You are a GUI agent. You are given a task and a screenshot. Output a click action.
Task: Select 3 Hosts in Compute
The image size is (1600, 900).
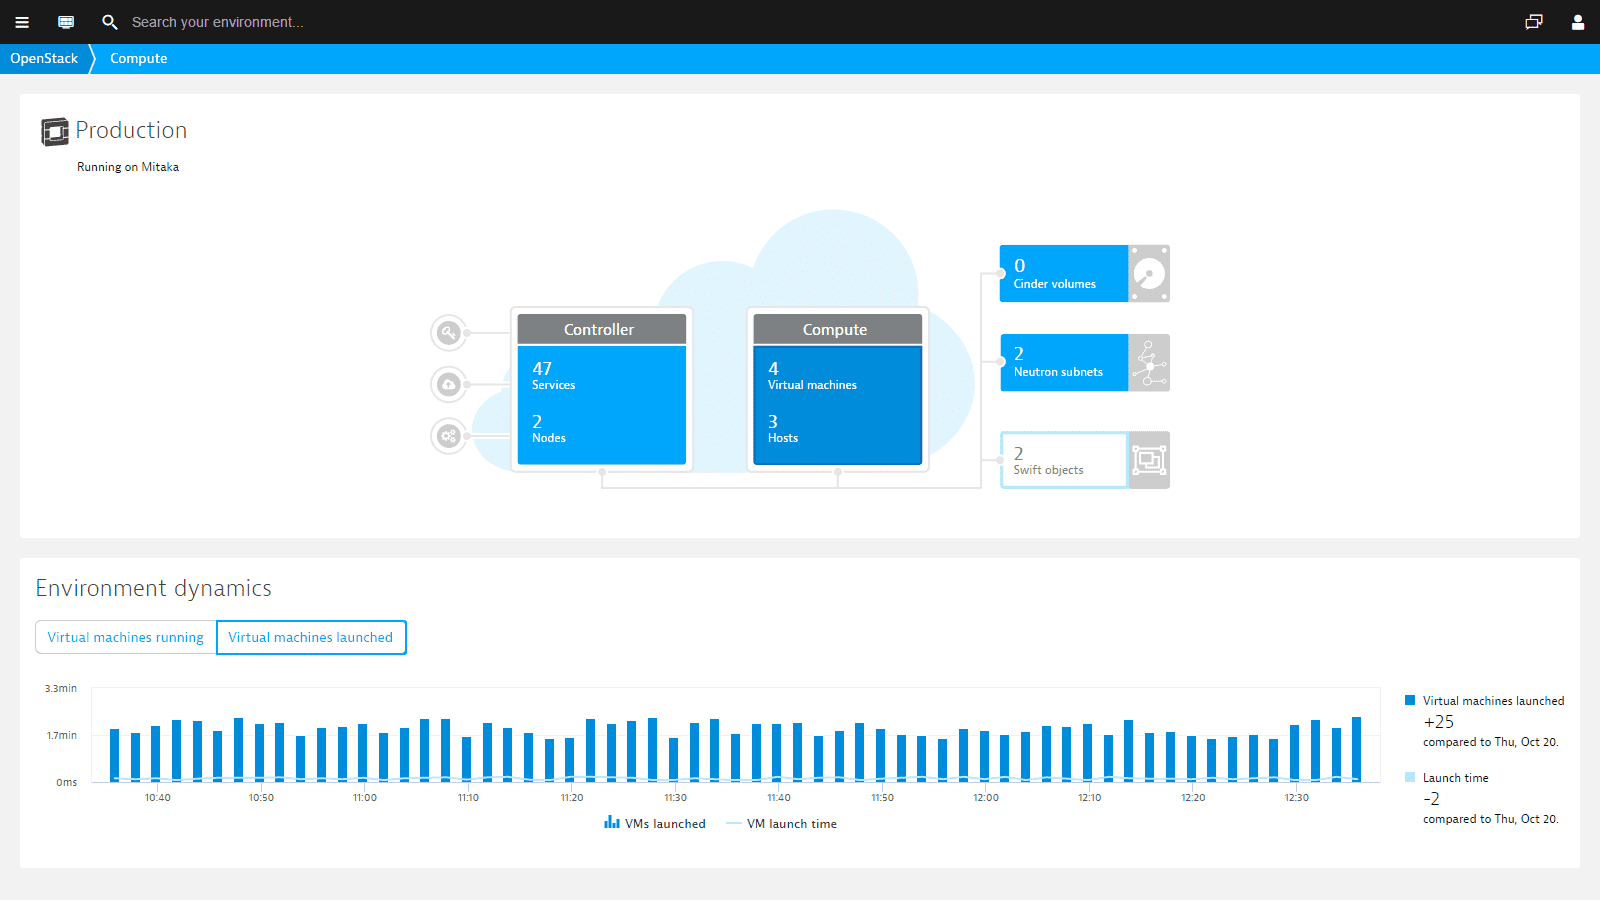(783, 429)
